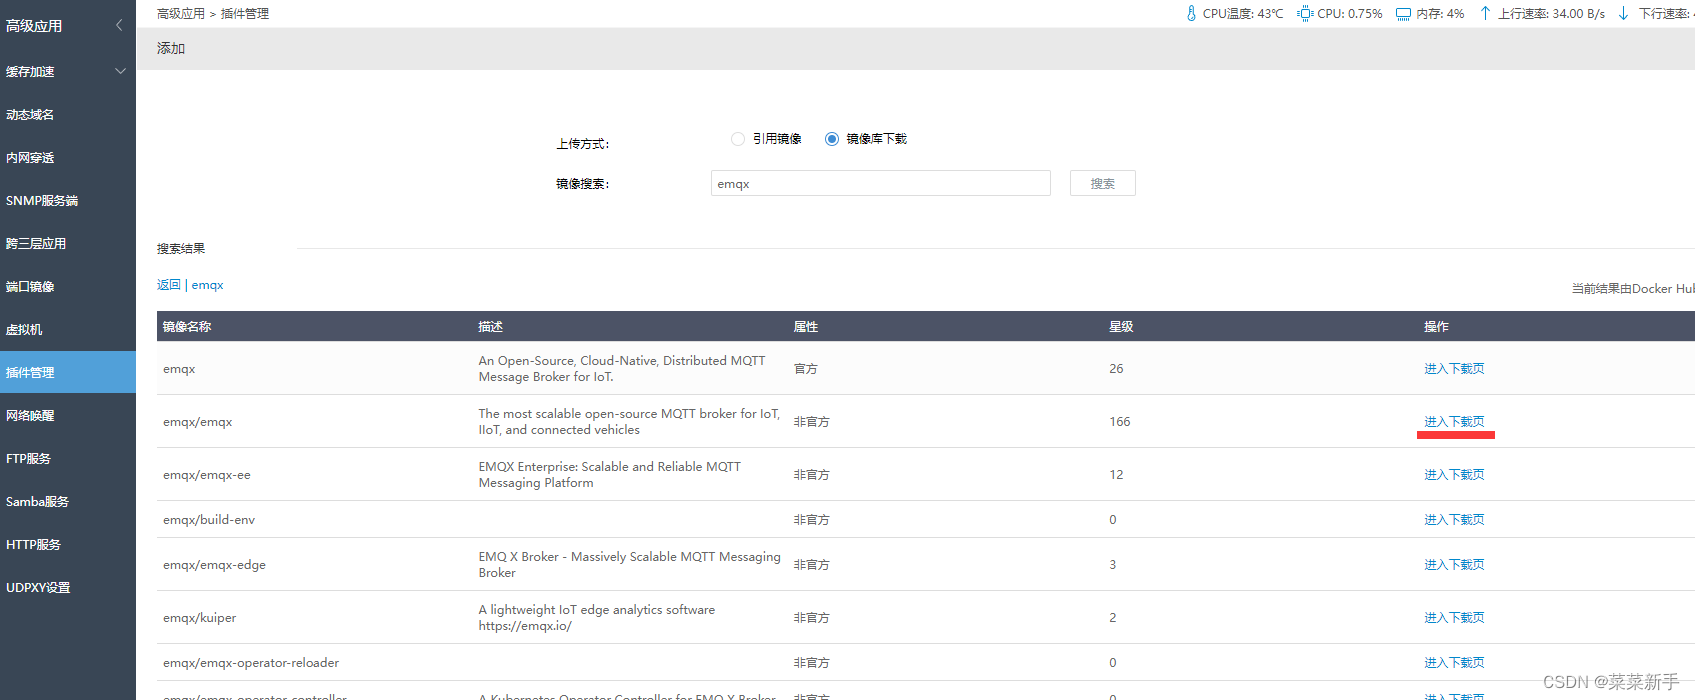
Task: Click the 操作 column header
Action: tap(1436, 327)
